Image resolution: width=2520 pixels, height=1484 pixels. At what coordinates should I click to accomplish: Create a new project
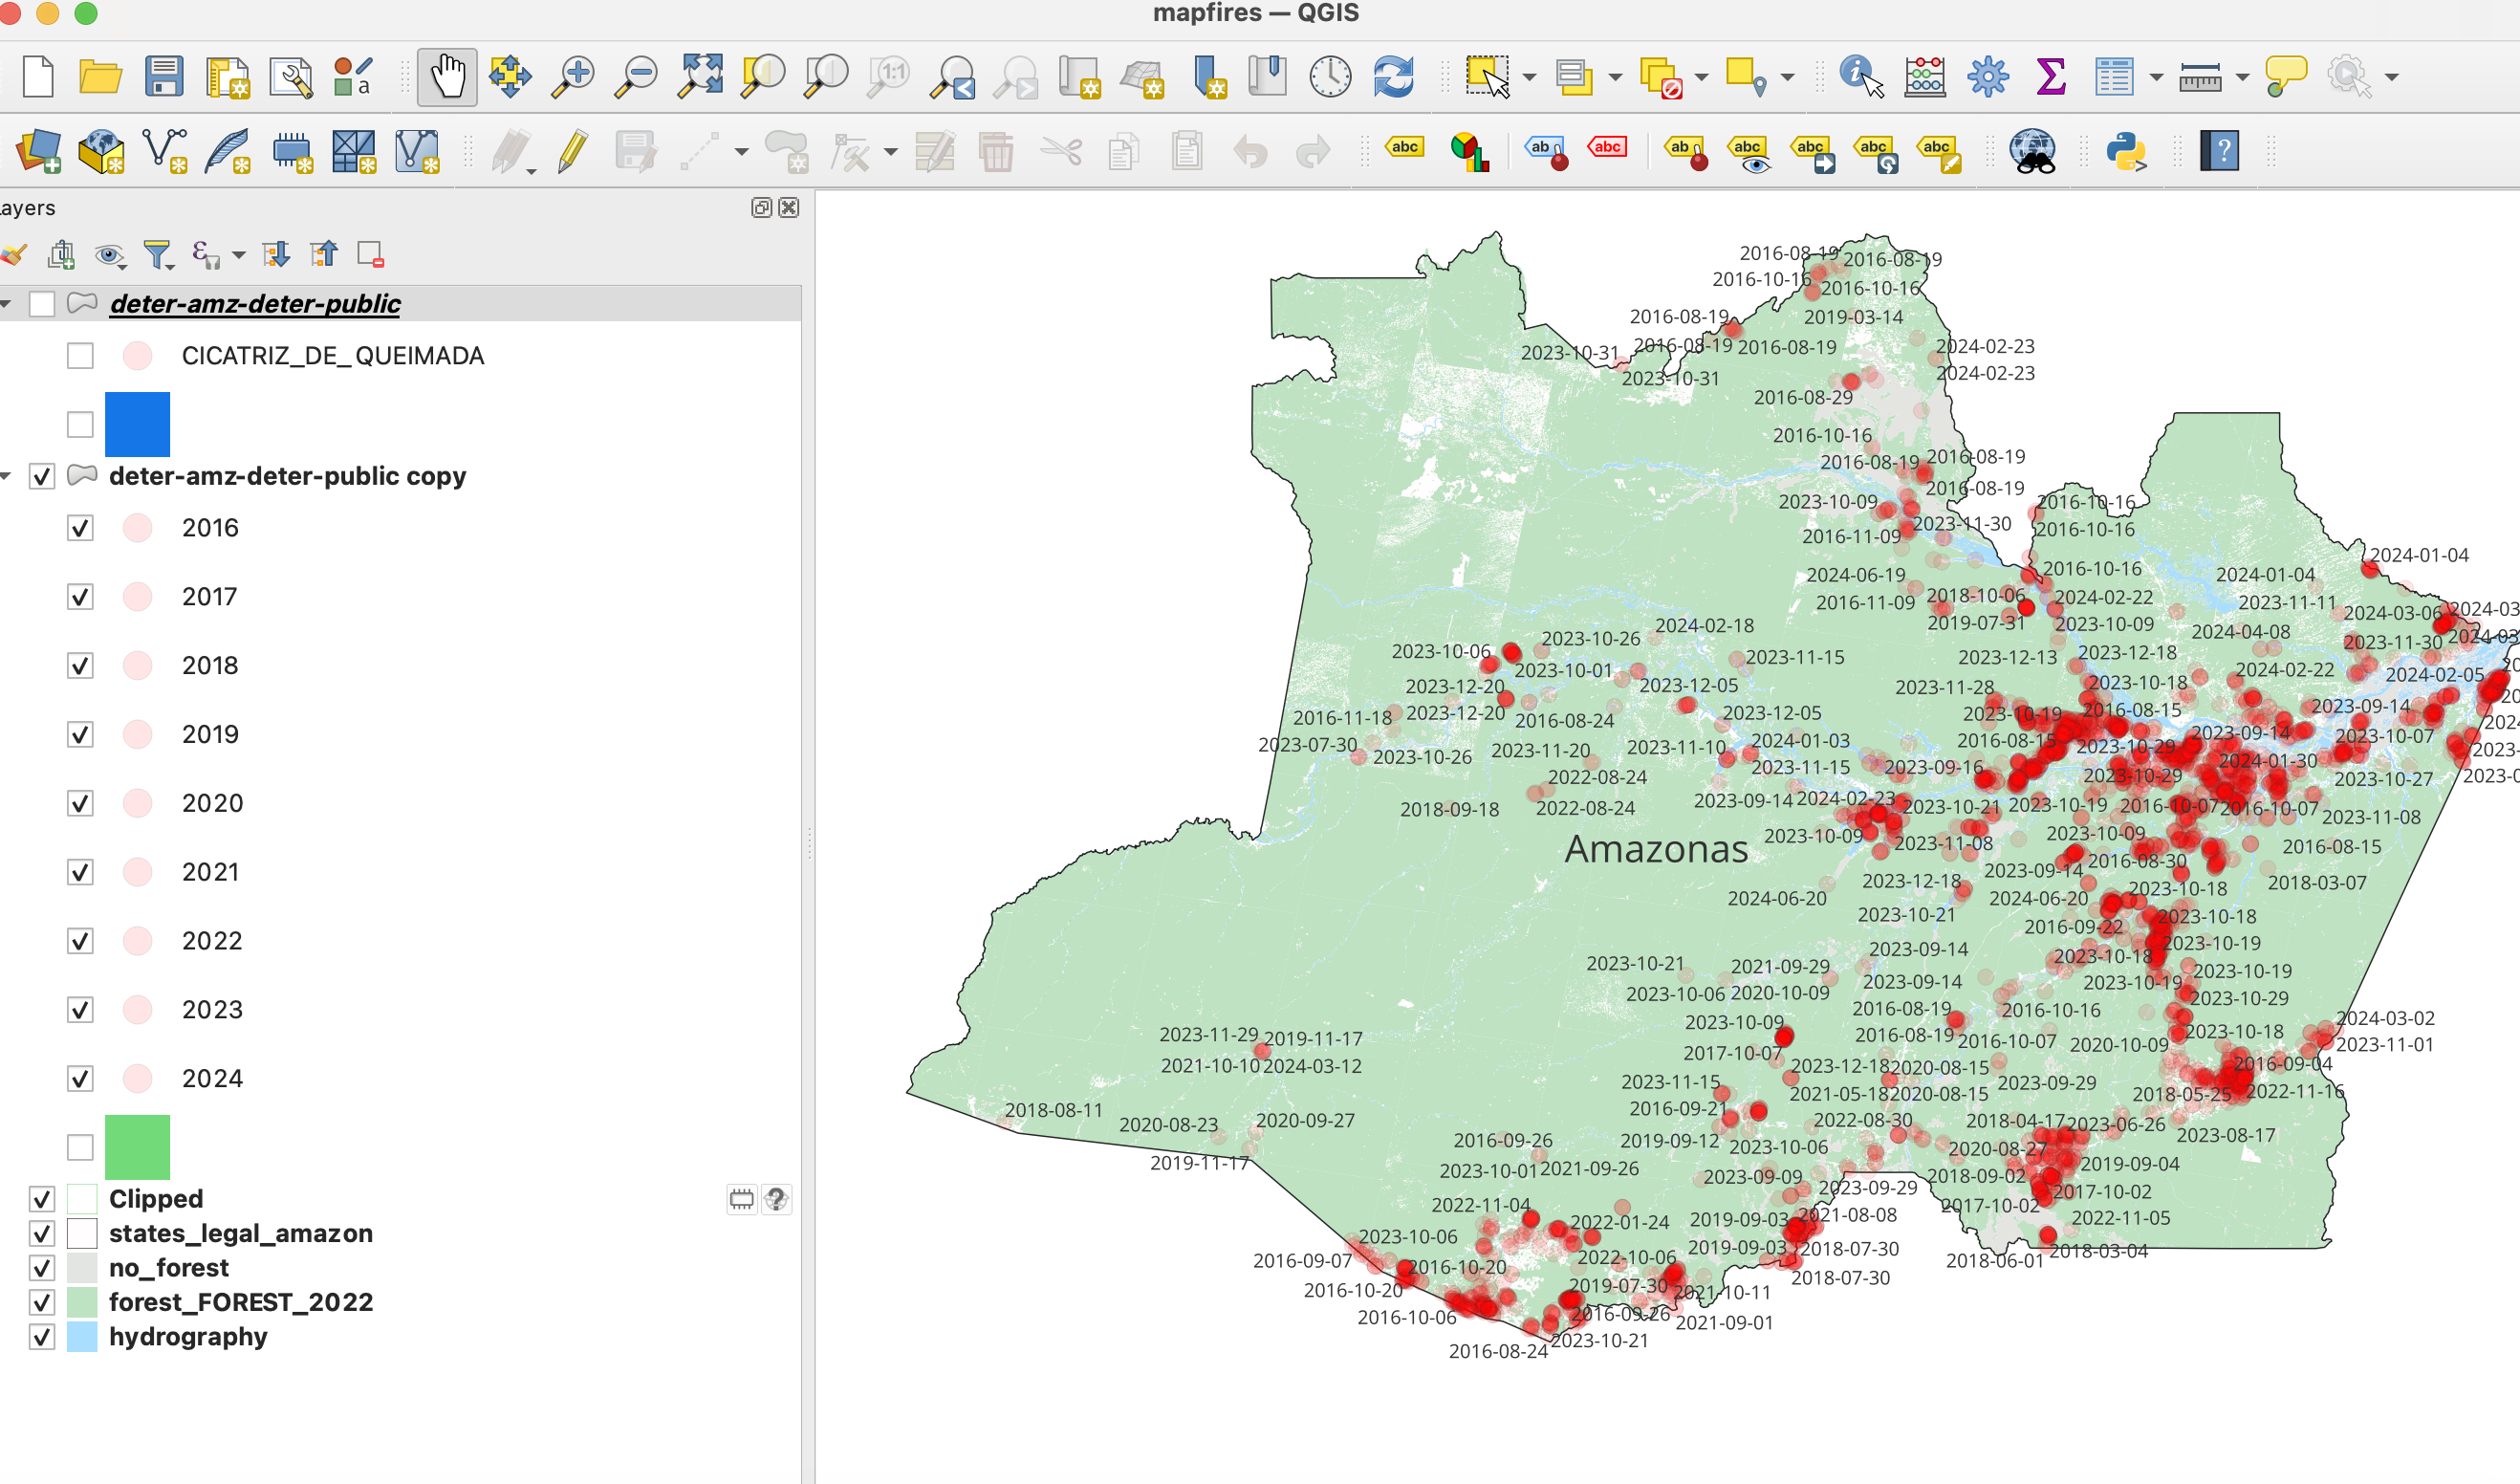[38, 77]
